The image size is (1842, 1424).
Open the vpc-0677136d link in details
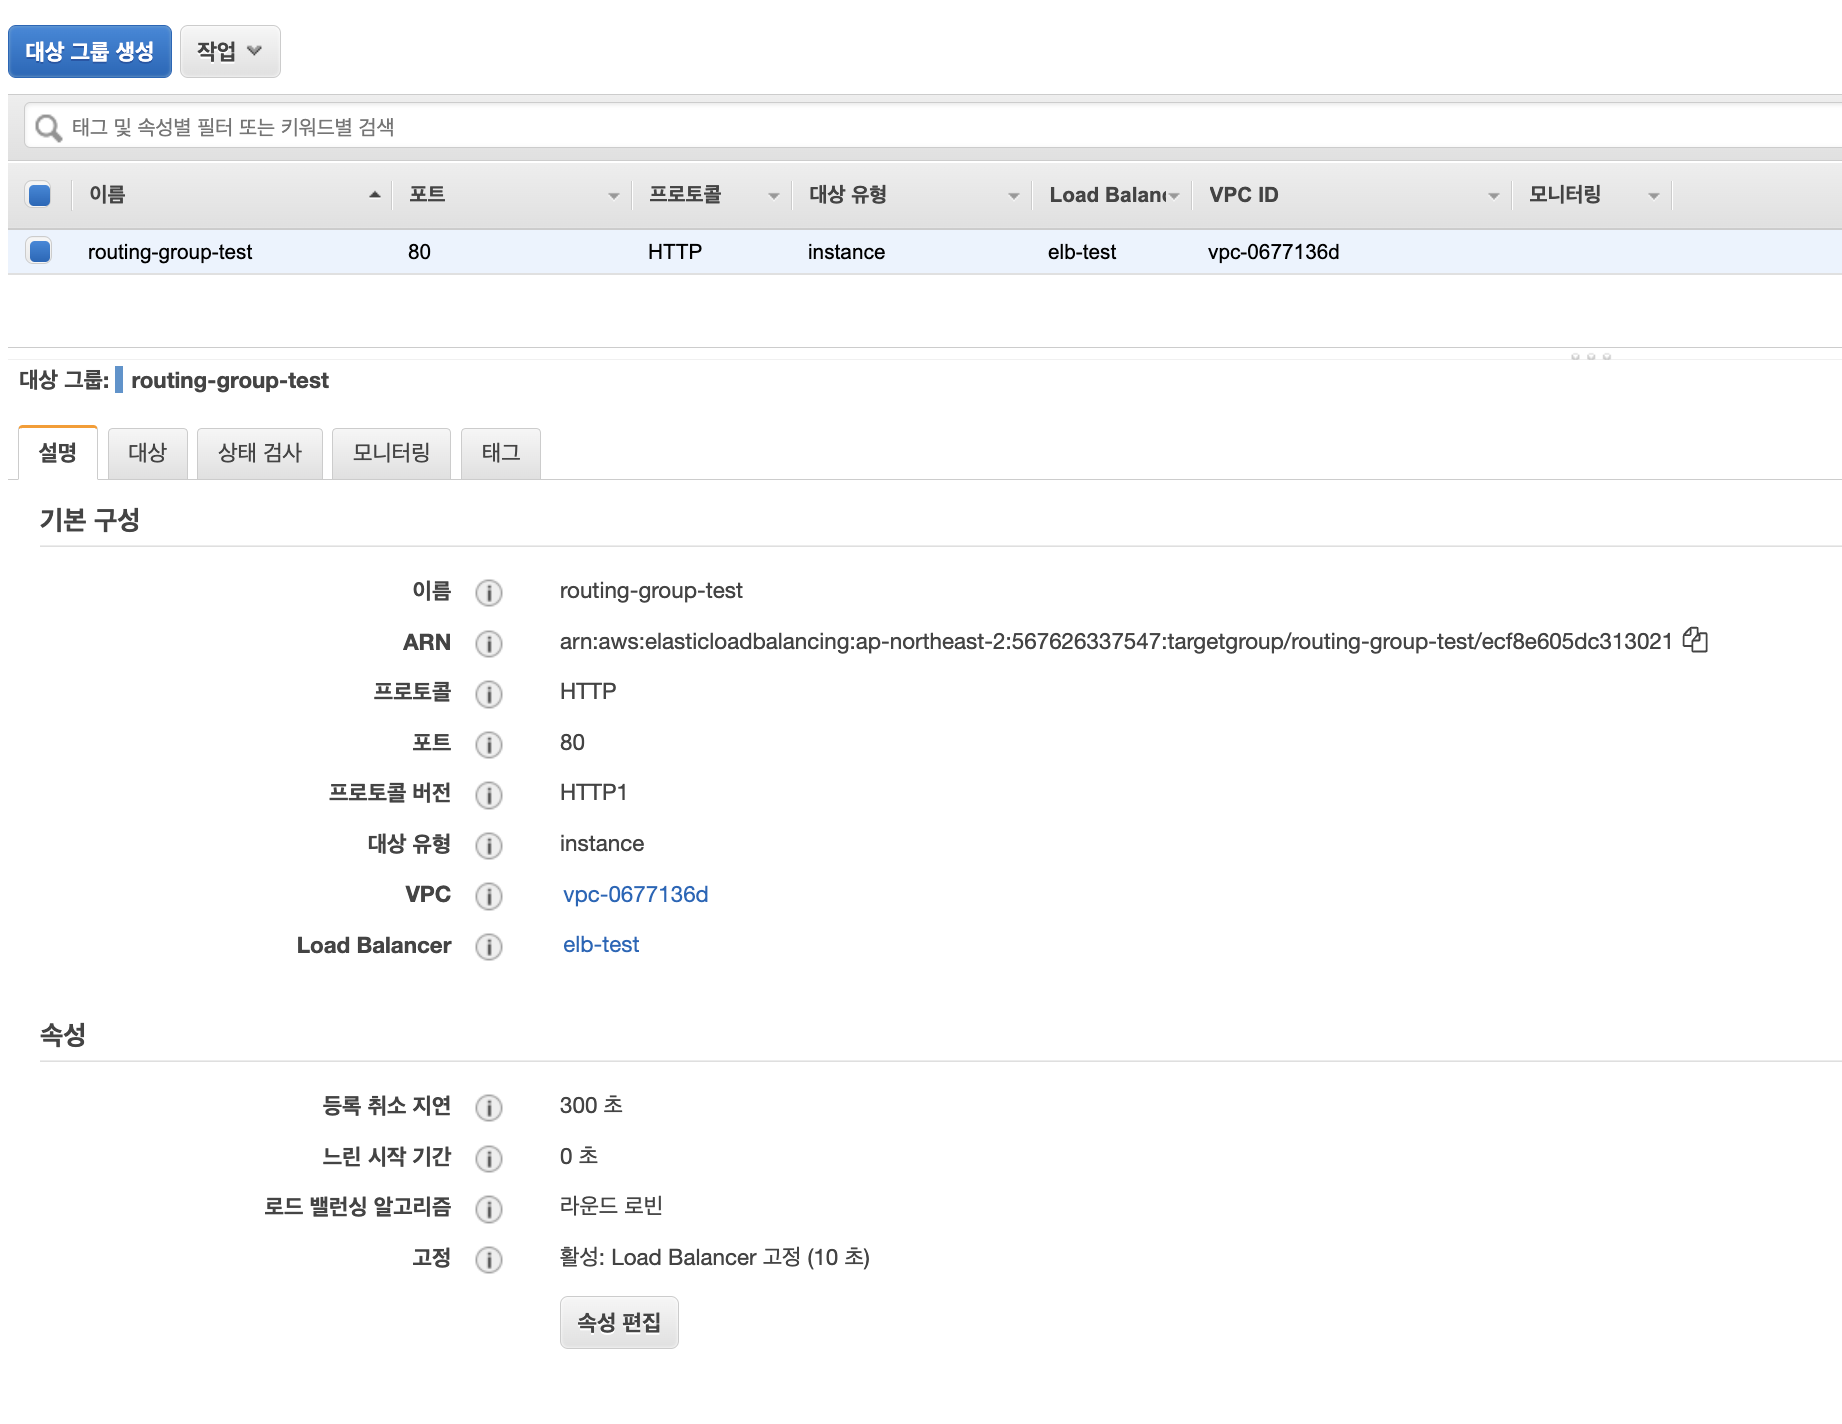click(x=636, y=894)
